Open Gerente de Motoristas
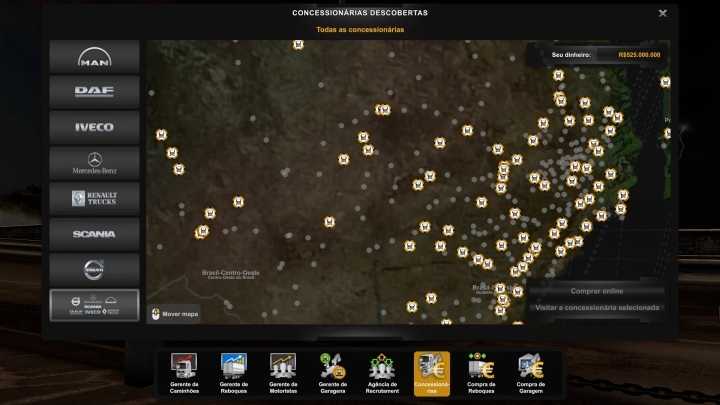The width and height of the screenshot is (720, 405). coord(283,373)
